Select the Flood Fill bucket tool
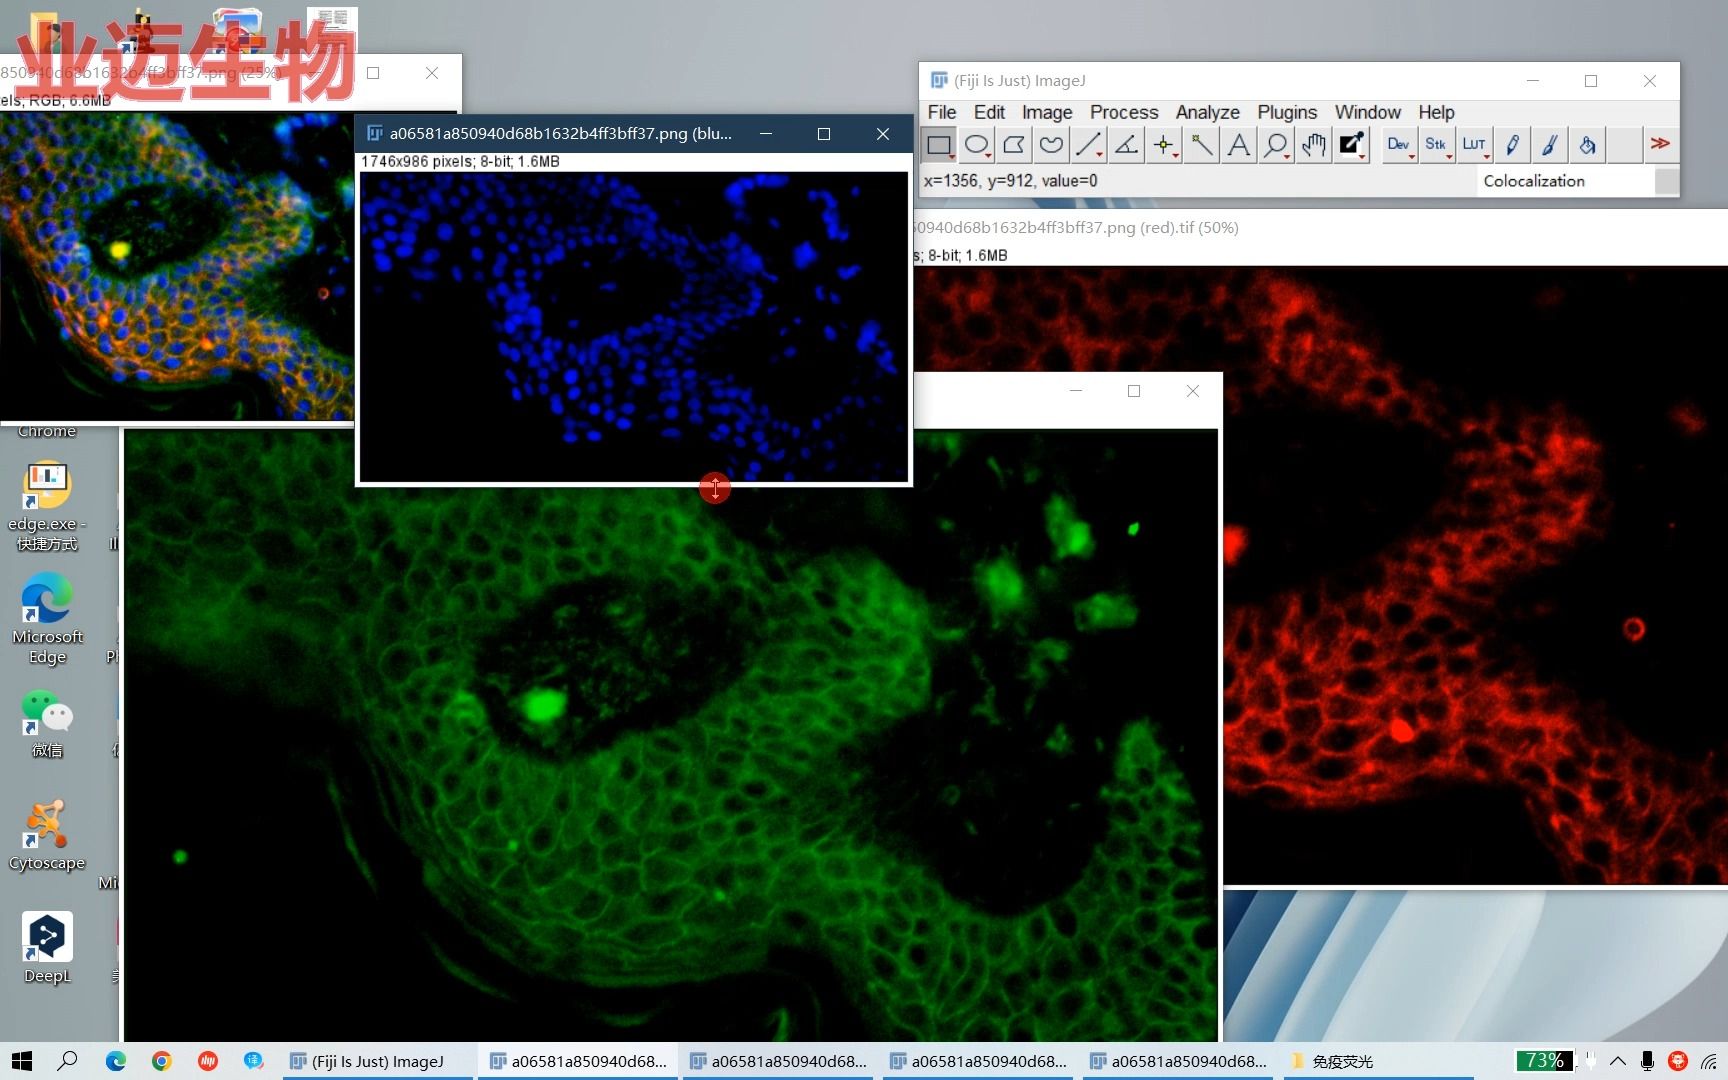 click(x=1587, y=145)
